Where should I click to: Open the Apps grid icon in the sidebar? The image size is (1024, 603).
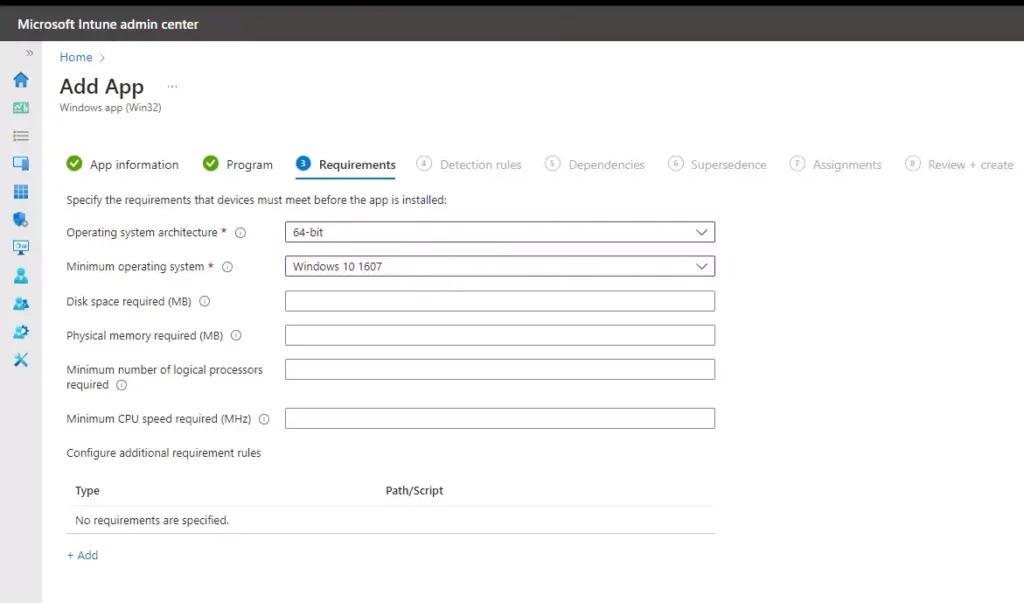pyautogui.click(x=21, y=191)
